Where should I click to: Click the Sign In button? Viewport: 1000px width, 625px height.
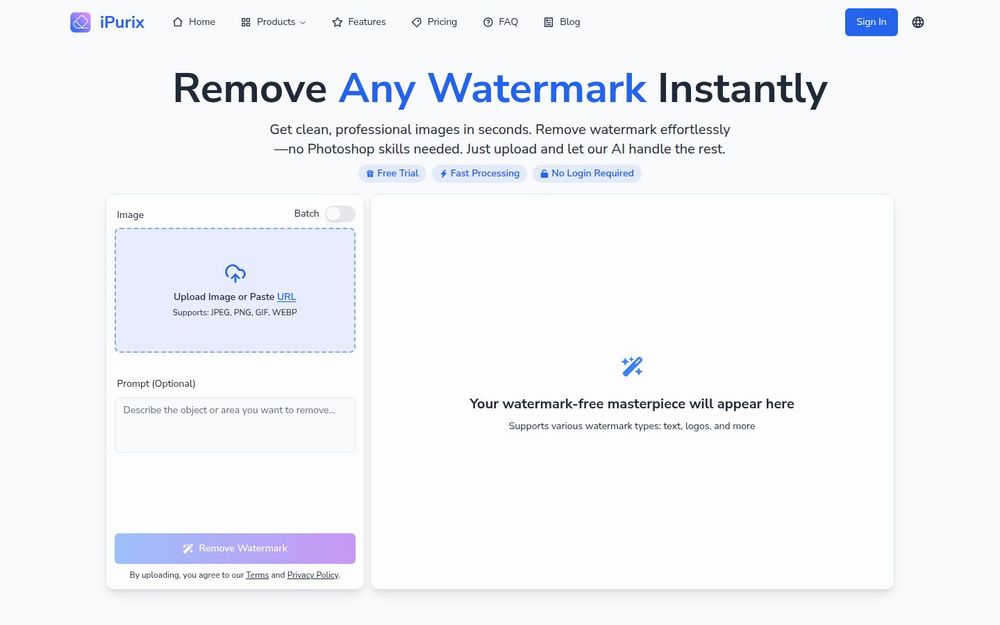pyautogui.click(x=871, y=22)
